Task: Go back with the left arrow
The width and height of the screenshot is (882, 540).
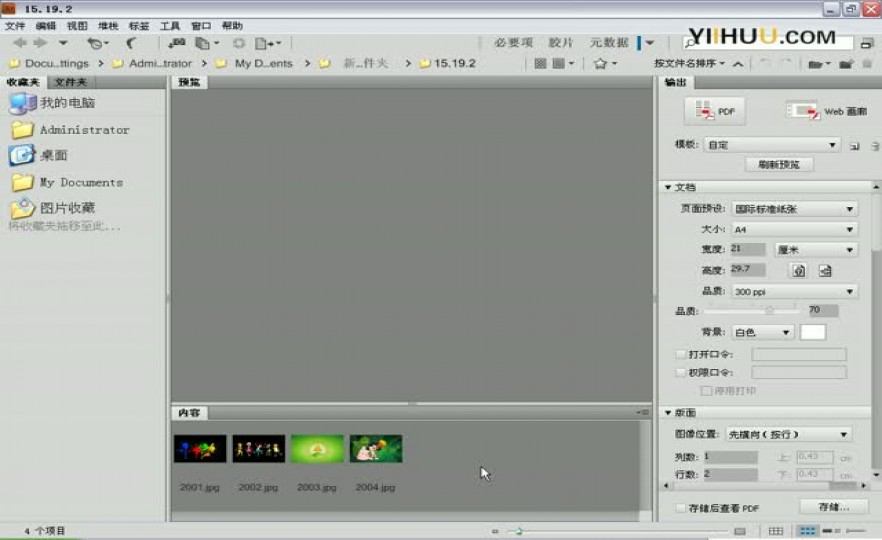Action: (19, 43)
